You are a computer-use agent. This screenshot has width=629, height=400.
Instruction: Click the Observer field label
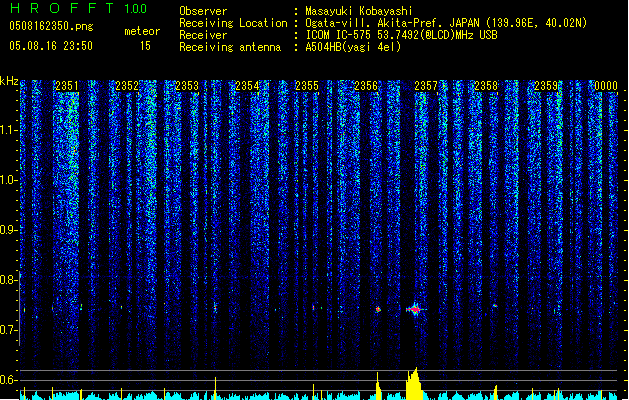203,11
